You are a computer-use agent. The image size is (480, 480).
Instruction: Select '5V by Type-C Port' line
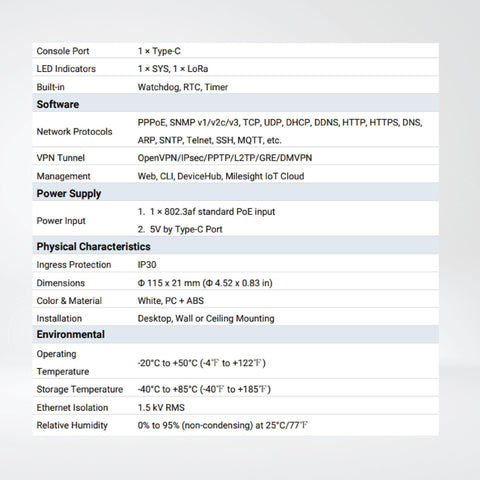[186, 229]
